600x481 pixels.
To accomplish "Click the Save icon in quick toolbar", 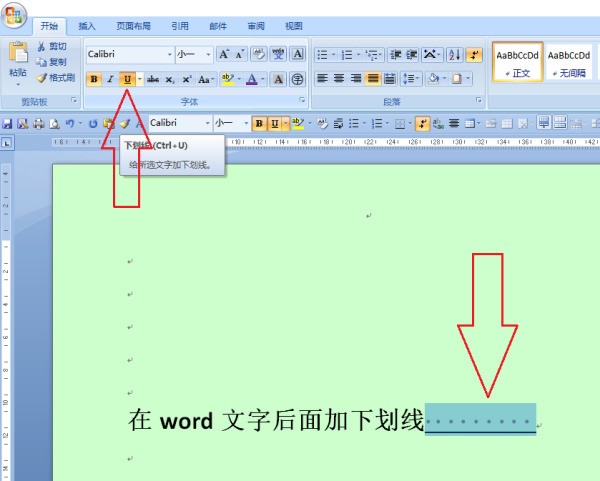I will click(7, 124).
